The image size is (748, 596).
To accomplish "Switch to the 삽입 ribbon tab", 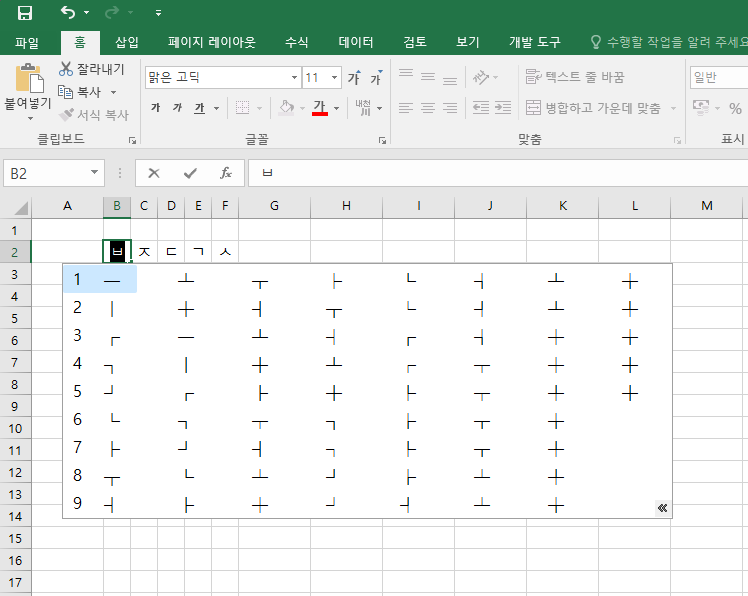I will [x=127, y=42].
